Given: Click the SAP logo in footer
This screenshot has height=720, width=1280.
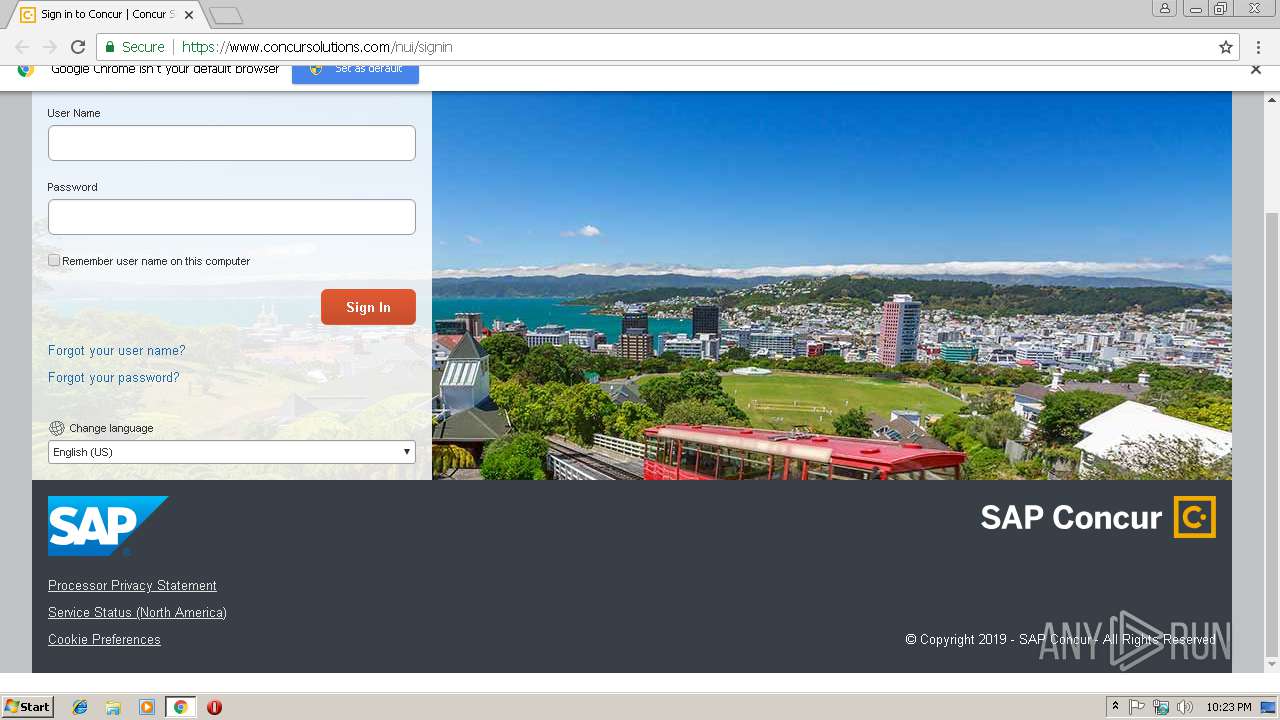Looking at the screenshot, I should point(108,526).
